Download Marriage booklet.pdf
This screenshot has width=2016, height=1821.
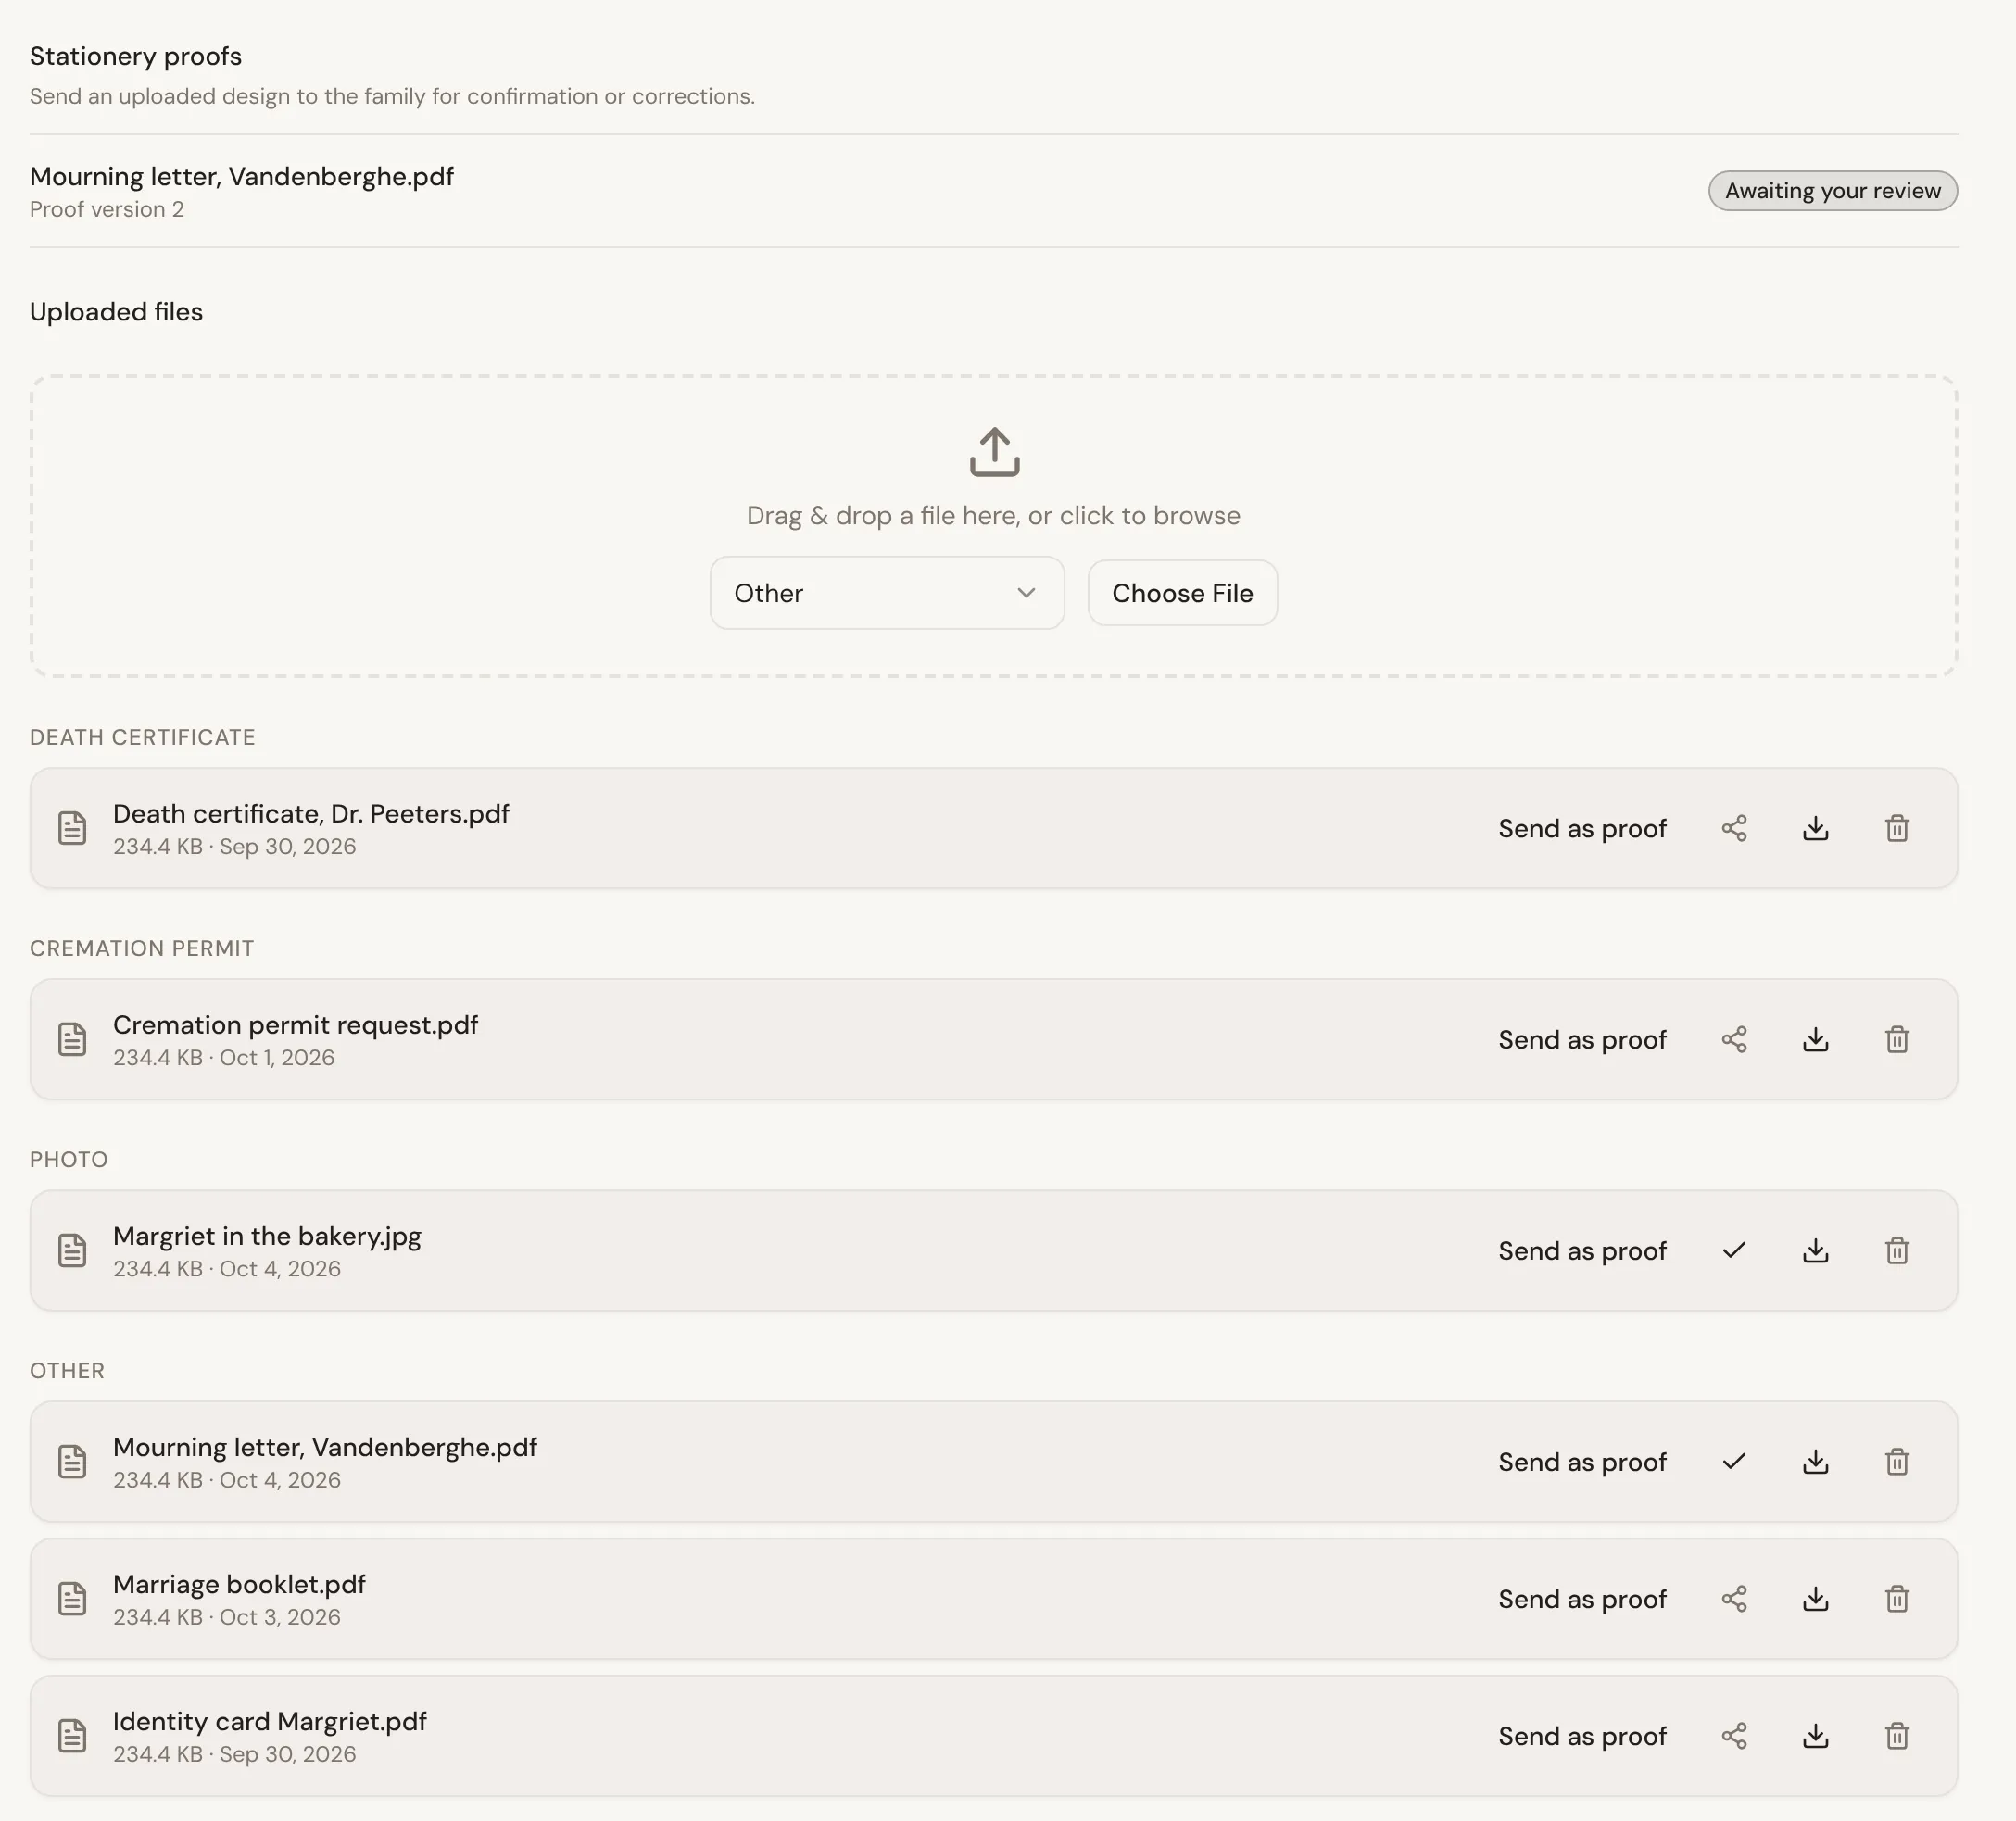click(1815, 1598)
